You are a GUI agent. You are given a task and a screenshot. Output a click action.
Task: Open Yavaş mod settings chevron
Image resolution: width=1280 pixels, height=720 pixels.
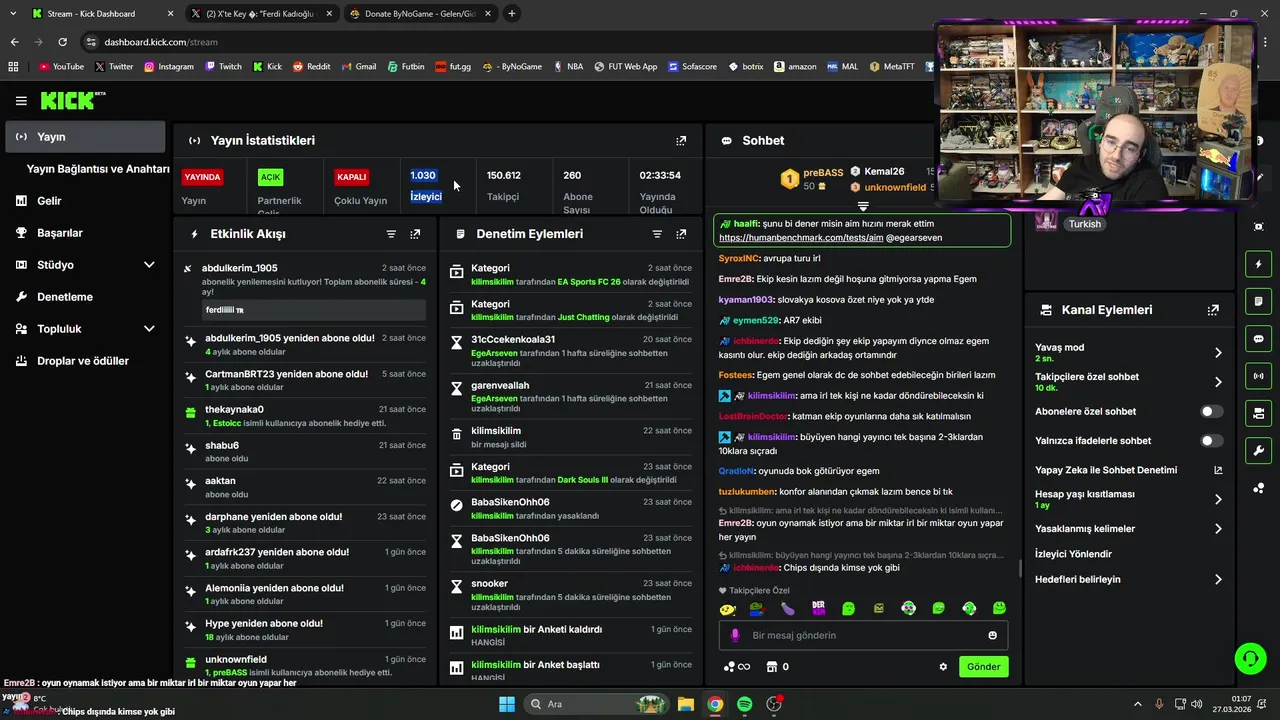click(x=1218, y=353)
